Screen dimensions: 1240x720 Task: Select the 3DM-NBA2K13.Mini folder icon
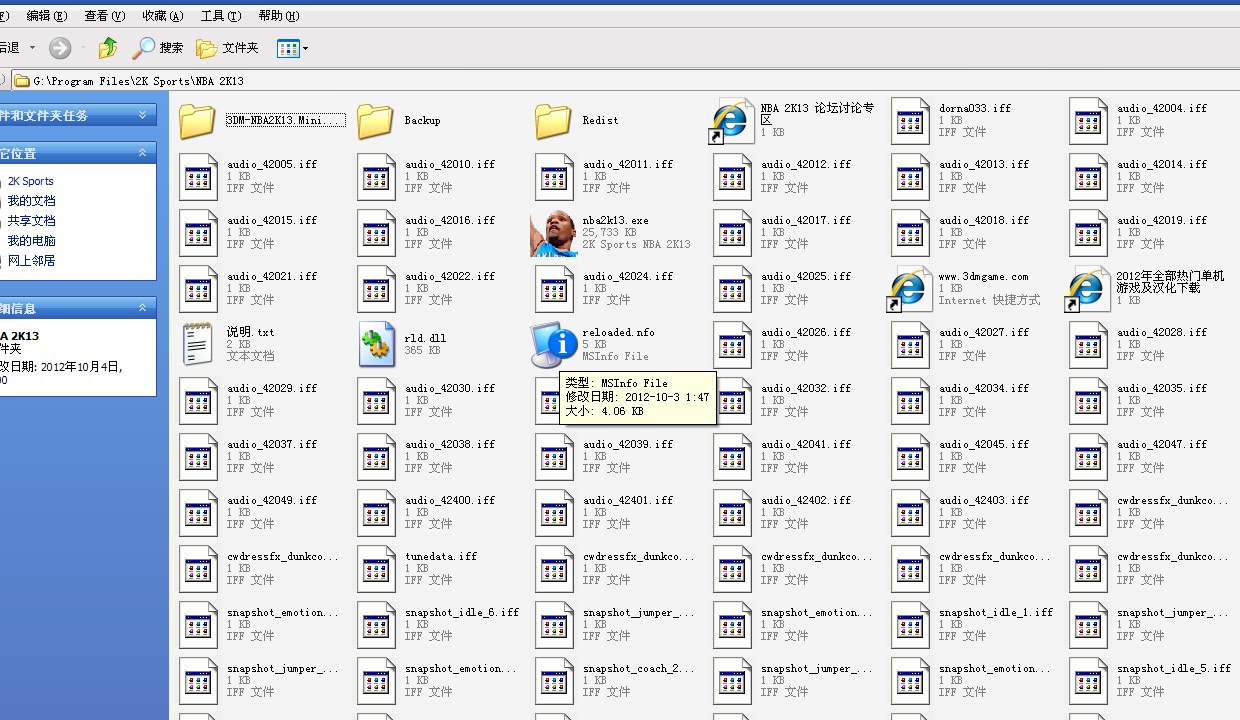tap(198, 121)
